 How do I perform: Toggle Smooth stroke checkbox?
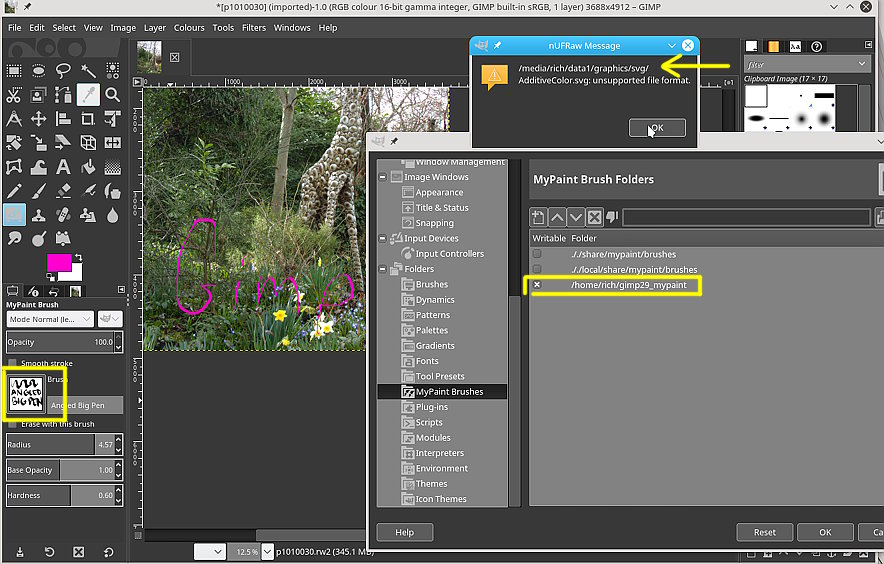[12, 363]
